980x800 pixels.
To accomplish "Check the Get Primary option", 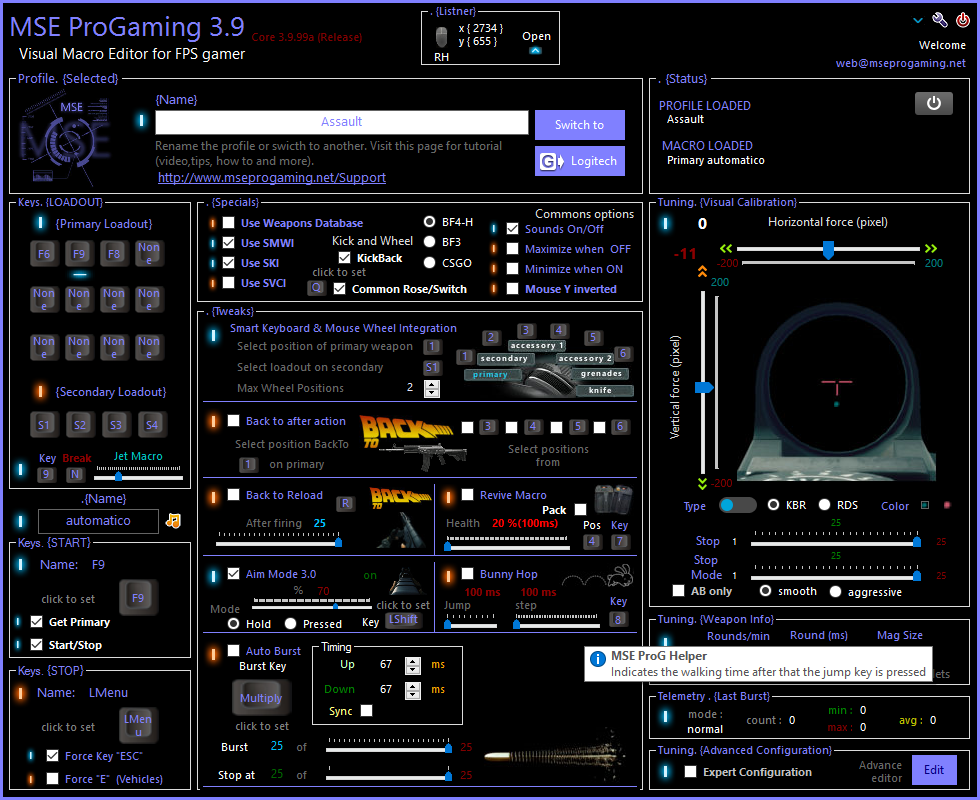I will (x=36, y=622).
